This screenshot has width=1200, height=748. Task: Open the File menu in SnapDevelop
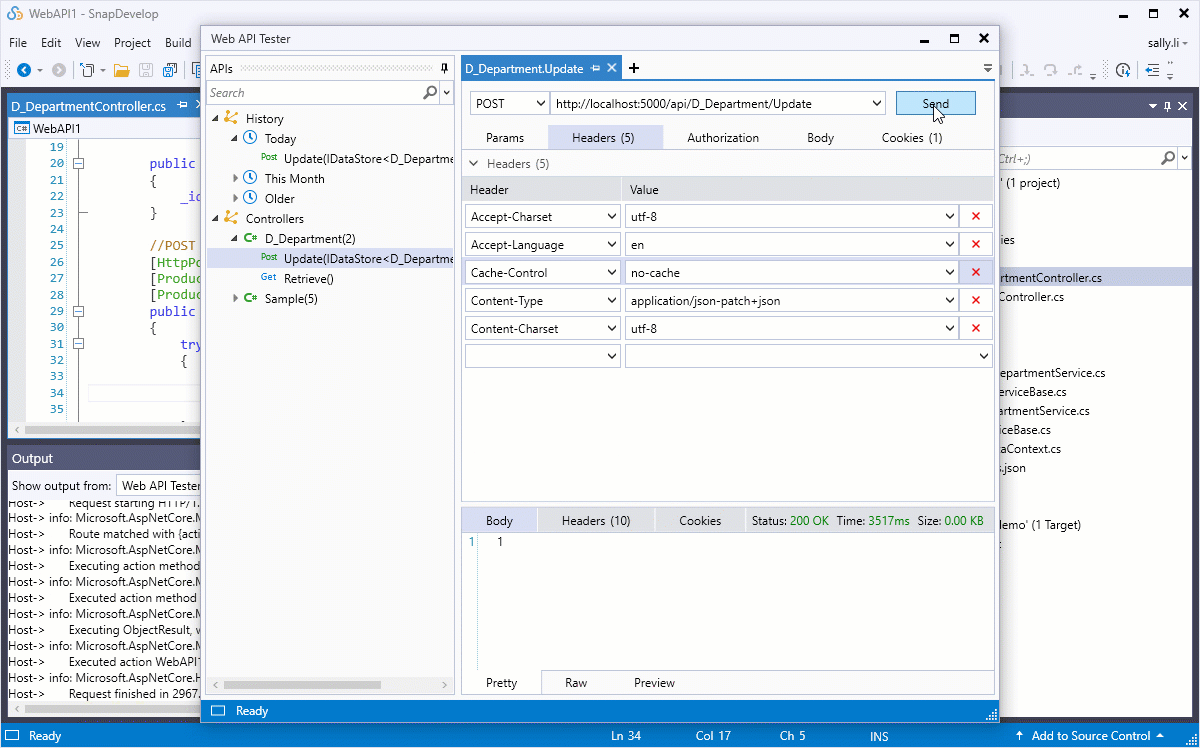point(18,43)
